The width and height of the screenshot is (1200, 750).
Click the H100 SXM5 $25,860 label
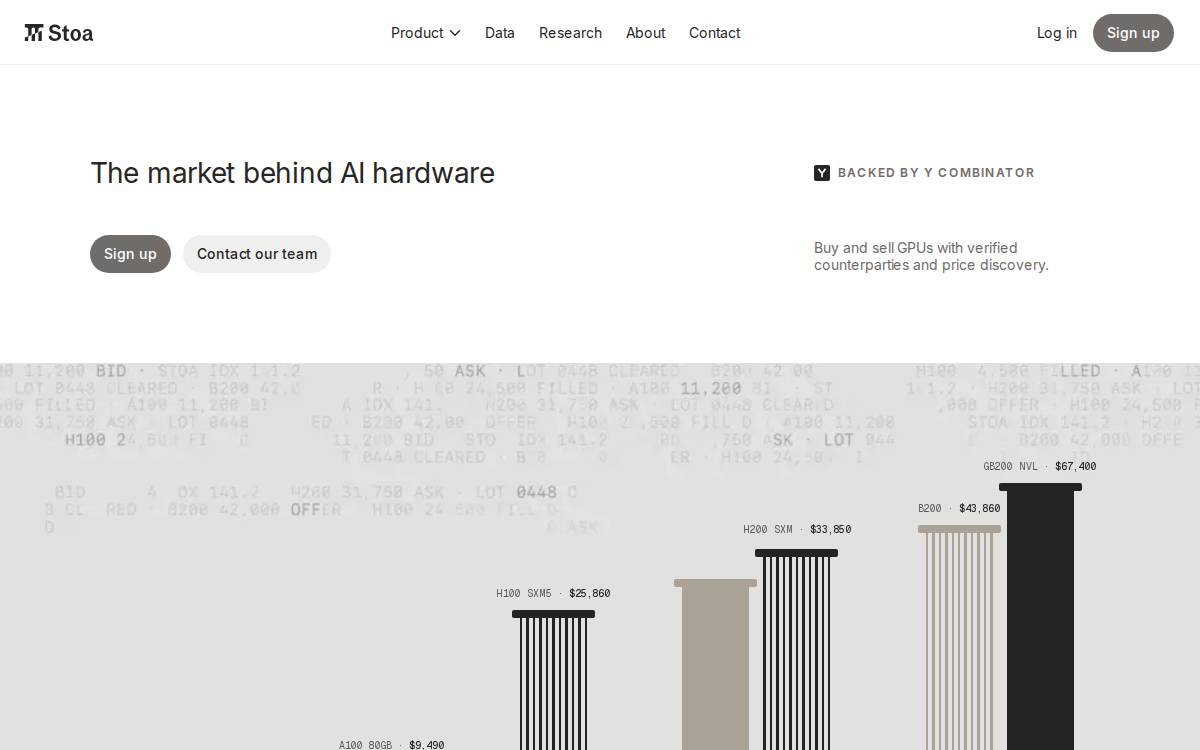coord(553,593)
